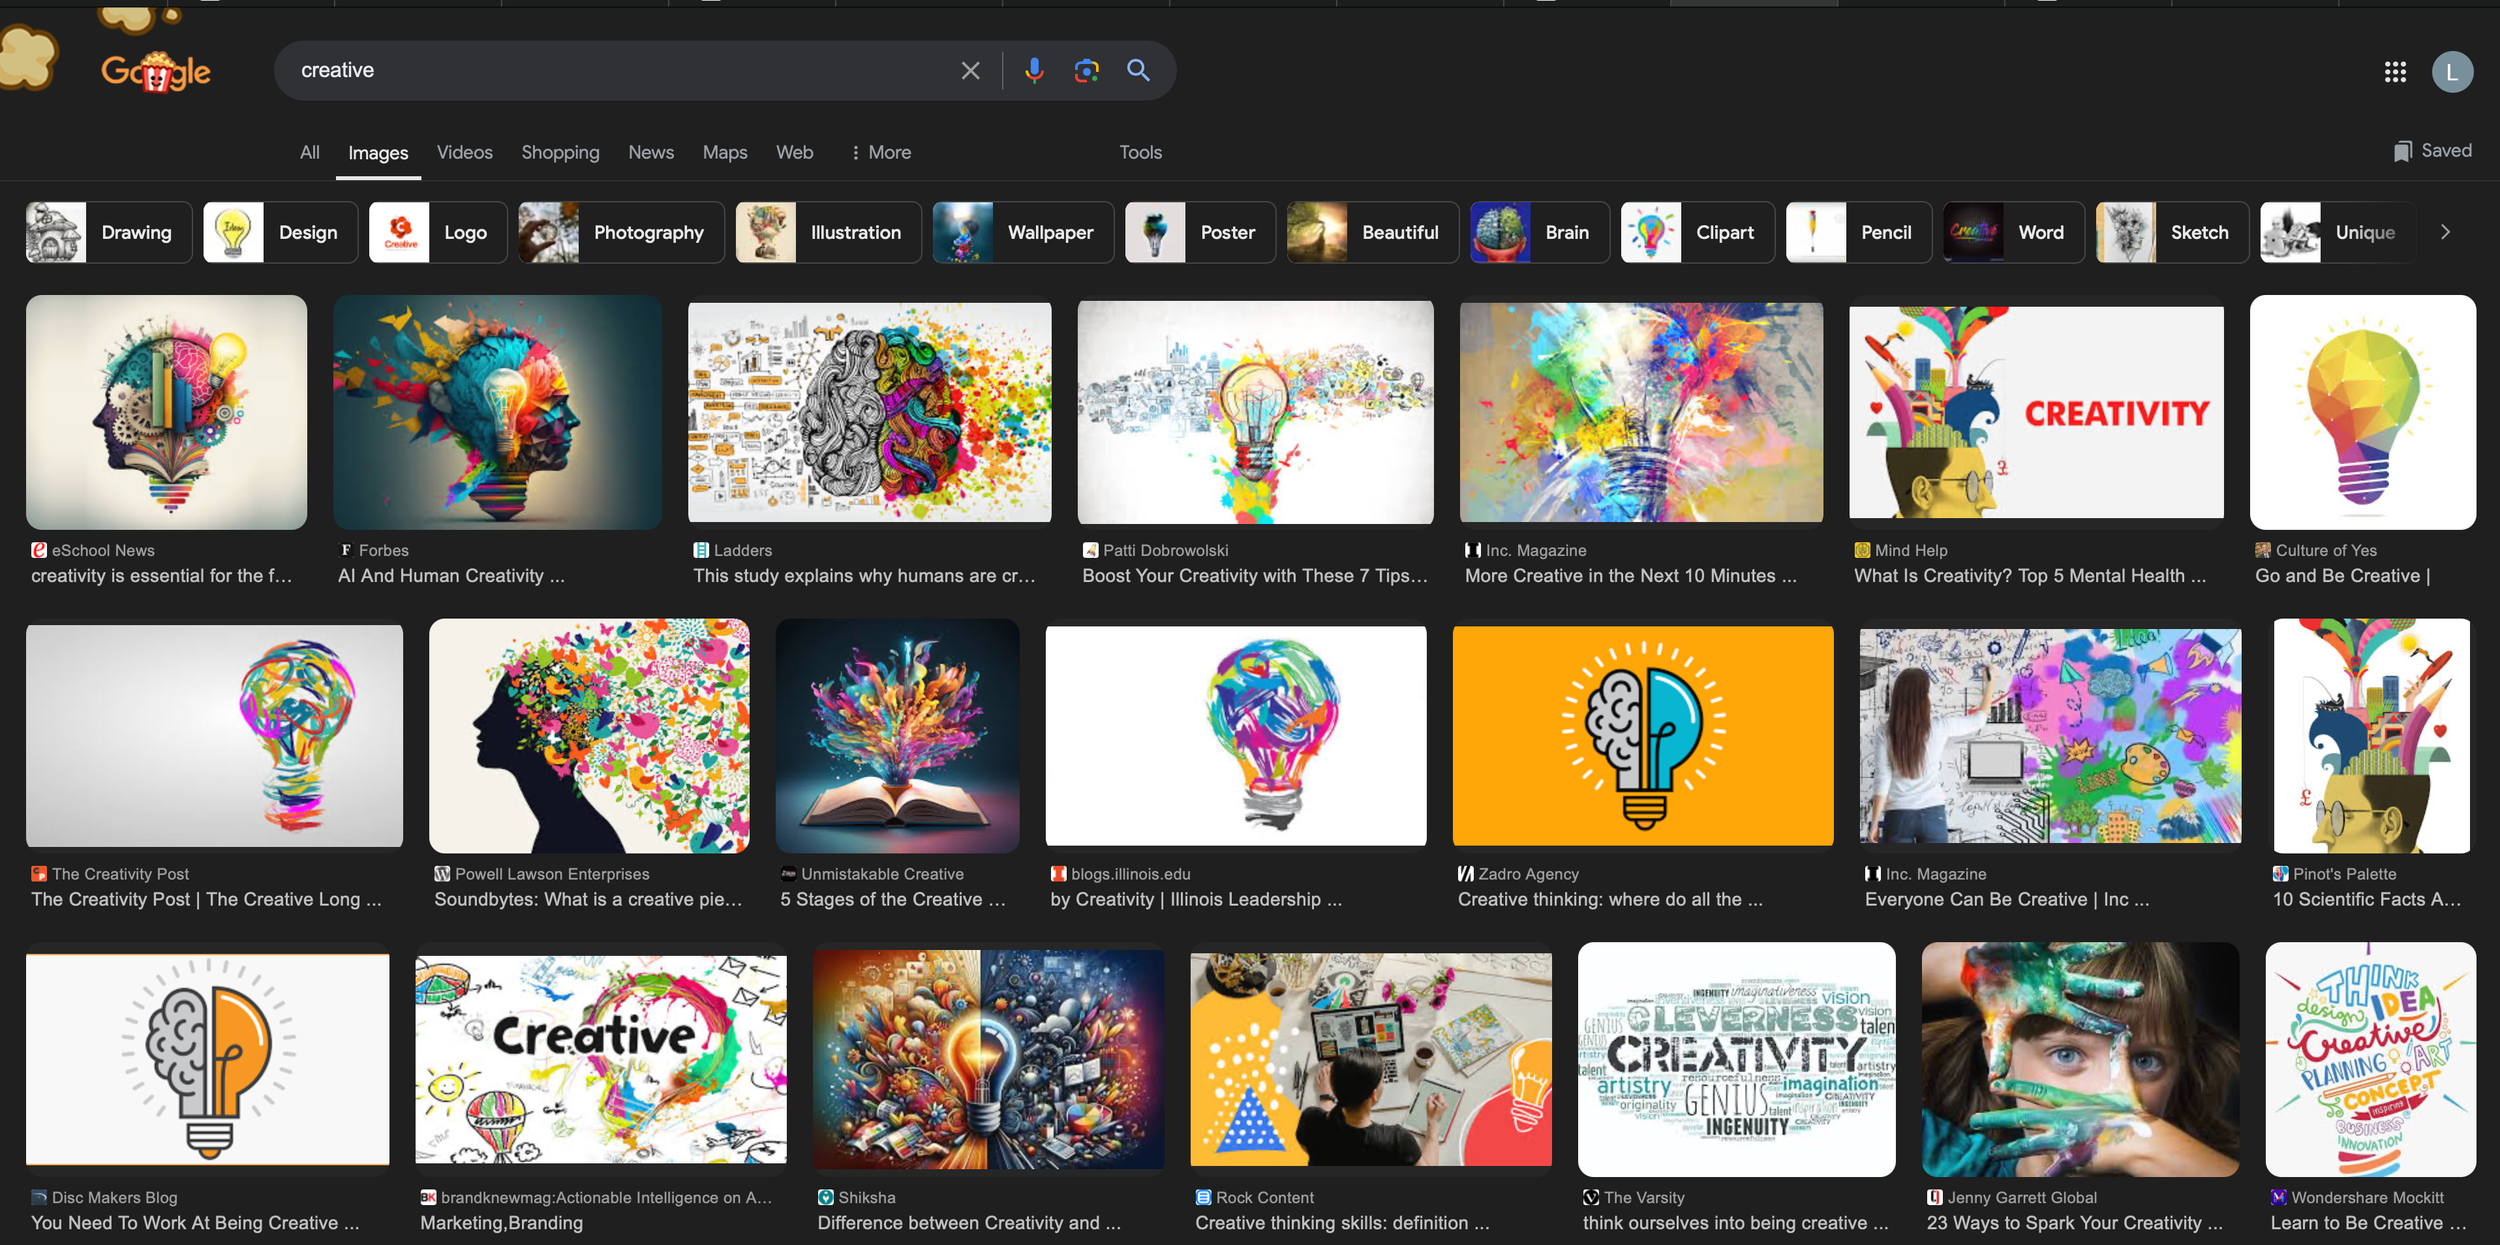Open the Google apps grid
Viewport: 2500px width, 1245px height.
(2394, 72)
